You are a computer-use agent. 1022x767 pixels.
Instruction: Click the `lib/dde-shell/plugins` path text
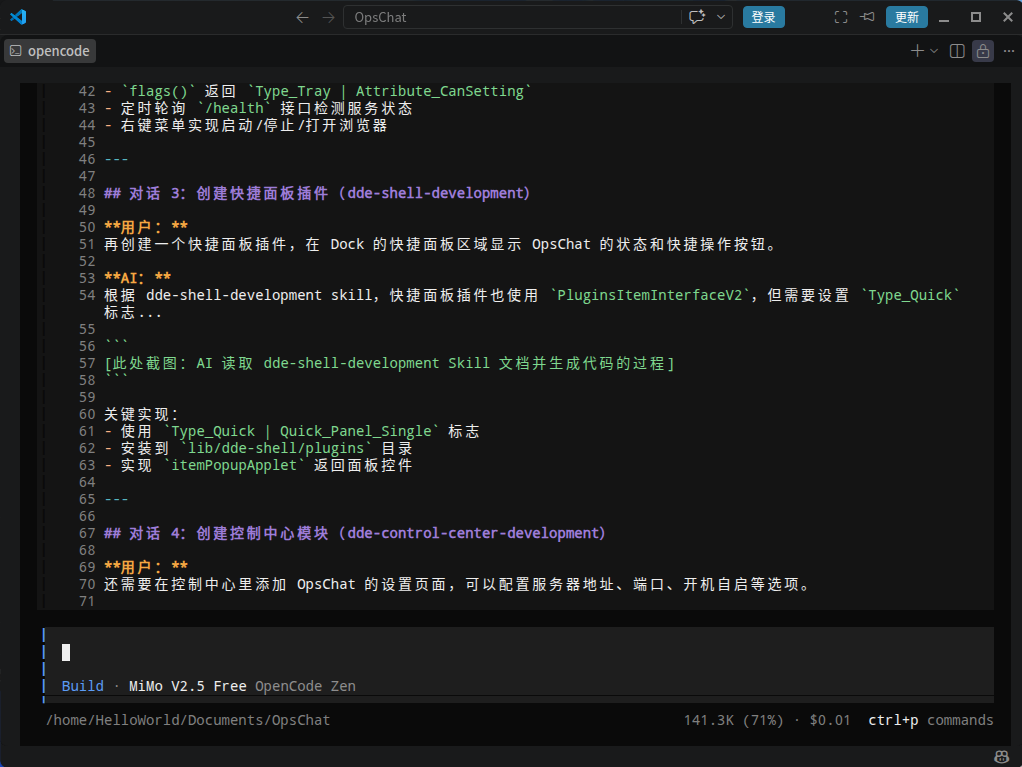click(276, 448)
